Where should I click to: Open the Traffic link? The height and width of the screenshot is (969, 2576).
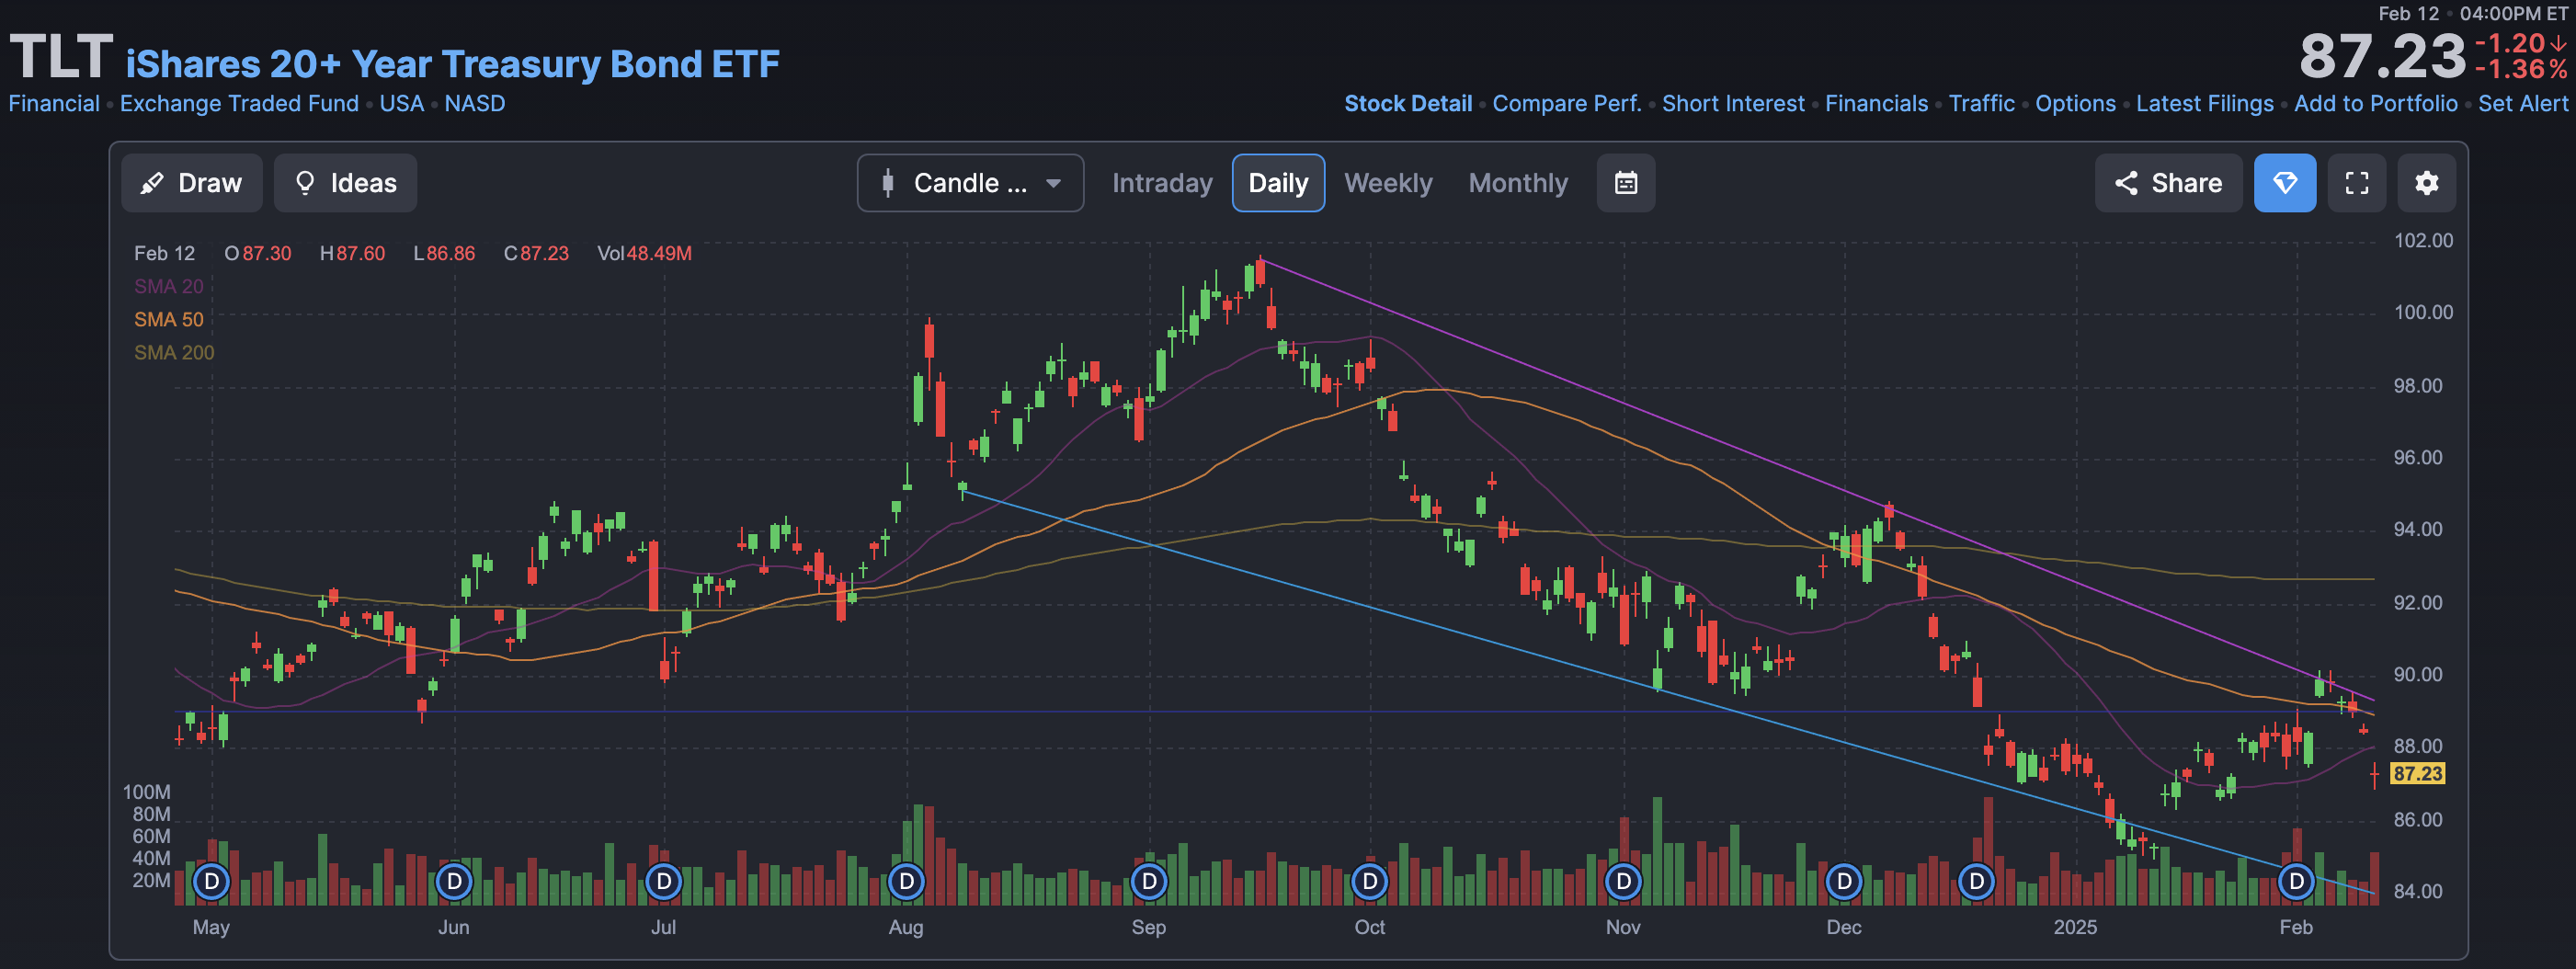[1981, 104]
